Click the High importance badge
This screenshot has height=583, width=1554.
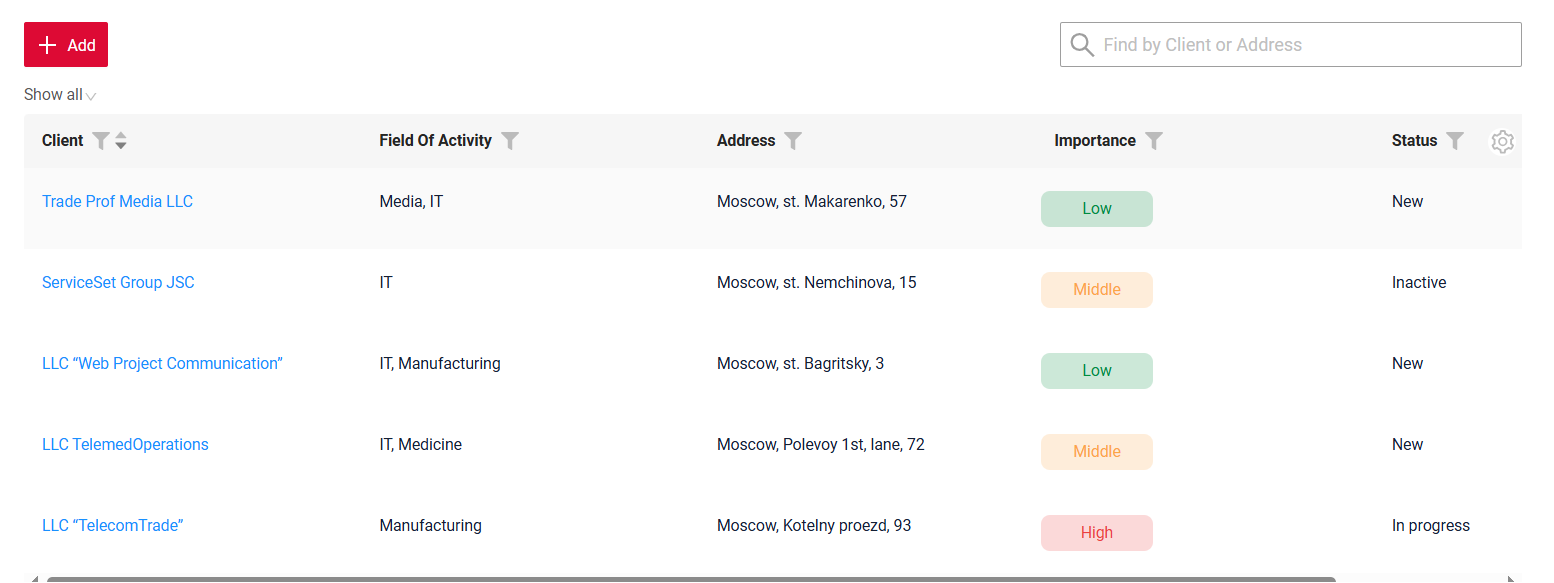pos(1096,533)
